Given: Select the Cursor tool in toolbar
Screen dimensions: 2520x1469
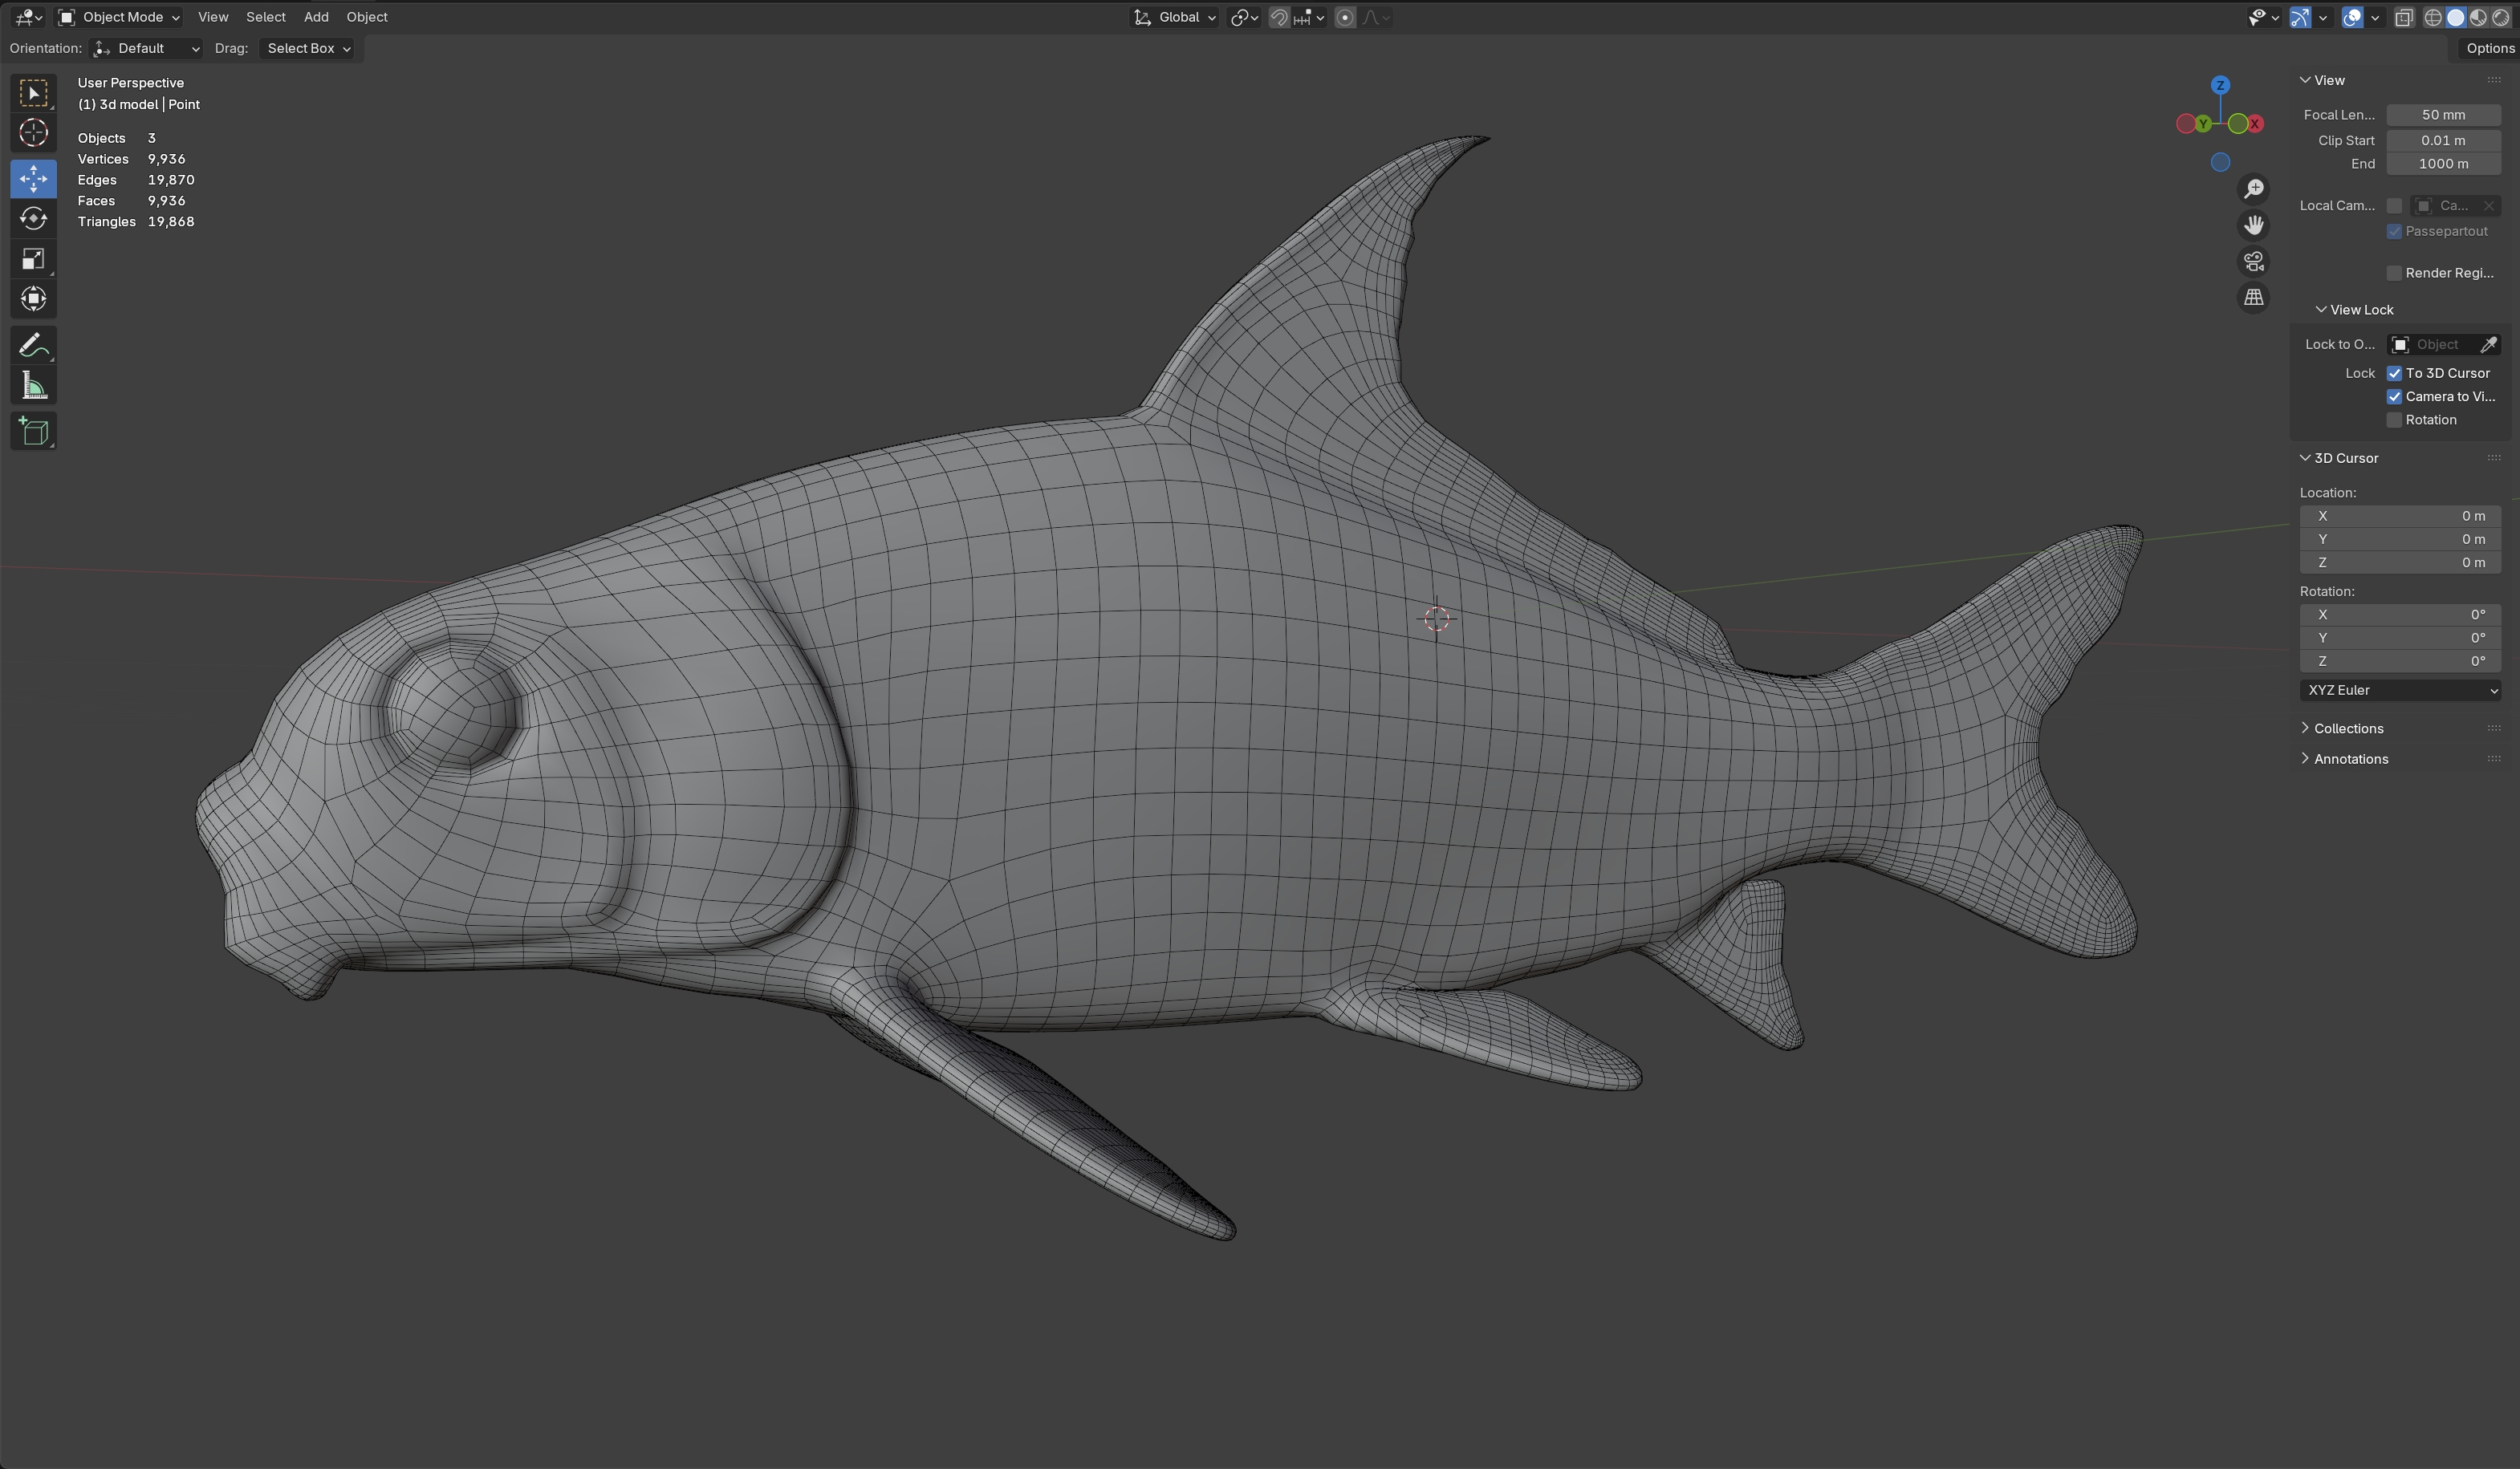Looking at the screenshot, I should (33, 133).
